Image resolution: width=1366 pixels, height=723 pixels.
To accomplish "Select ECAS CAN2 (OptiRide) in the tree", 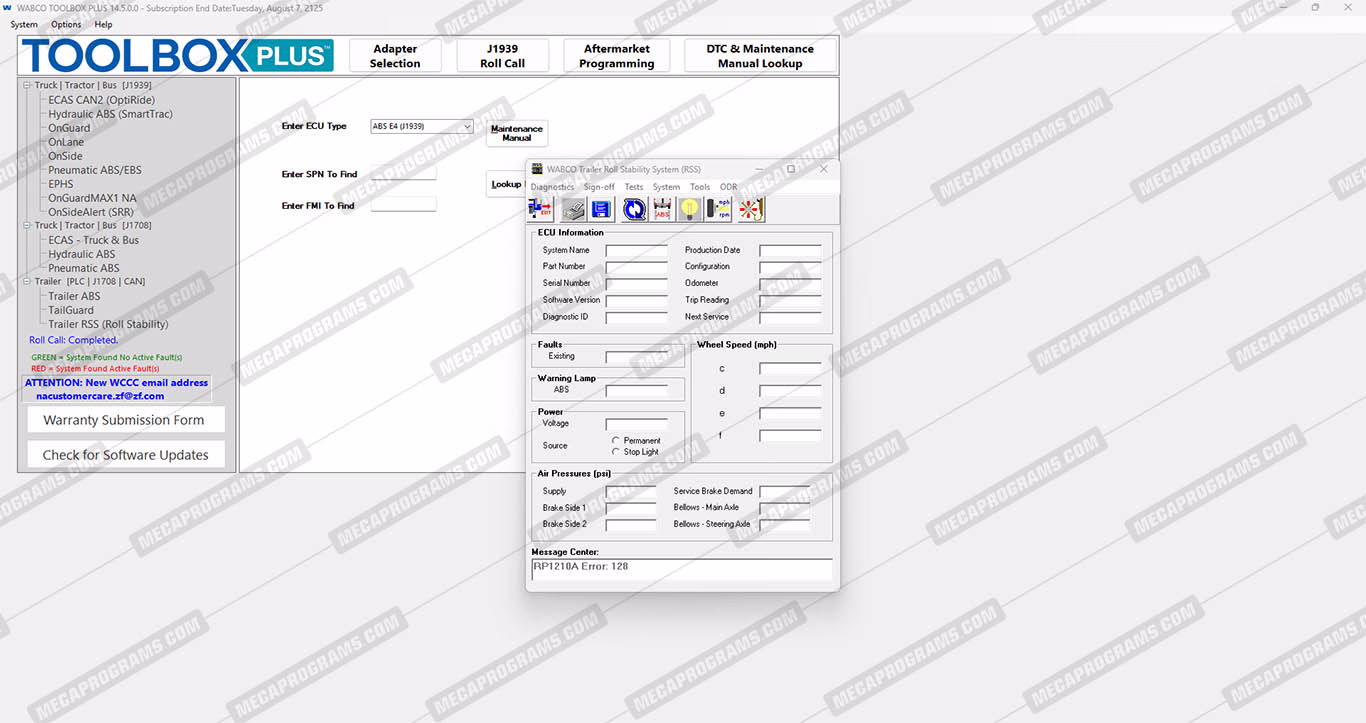I will pyautogui.click(x=102, y=100).
